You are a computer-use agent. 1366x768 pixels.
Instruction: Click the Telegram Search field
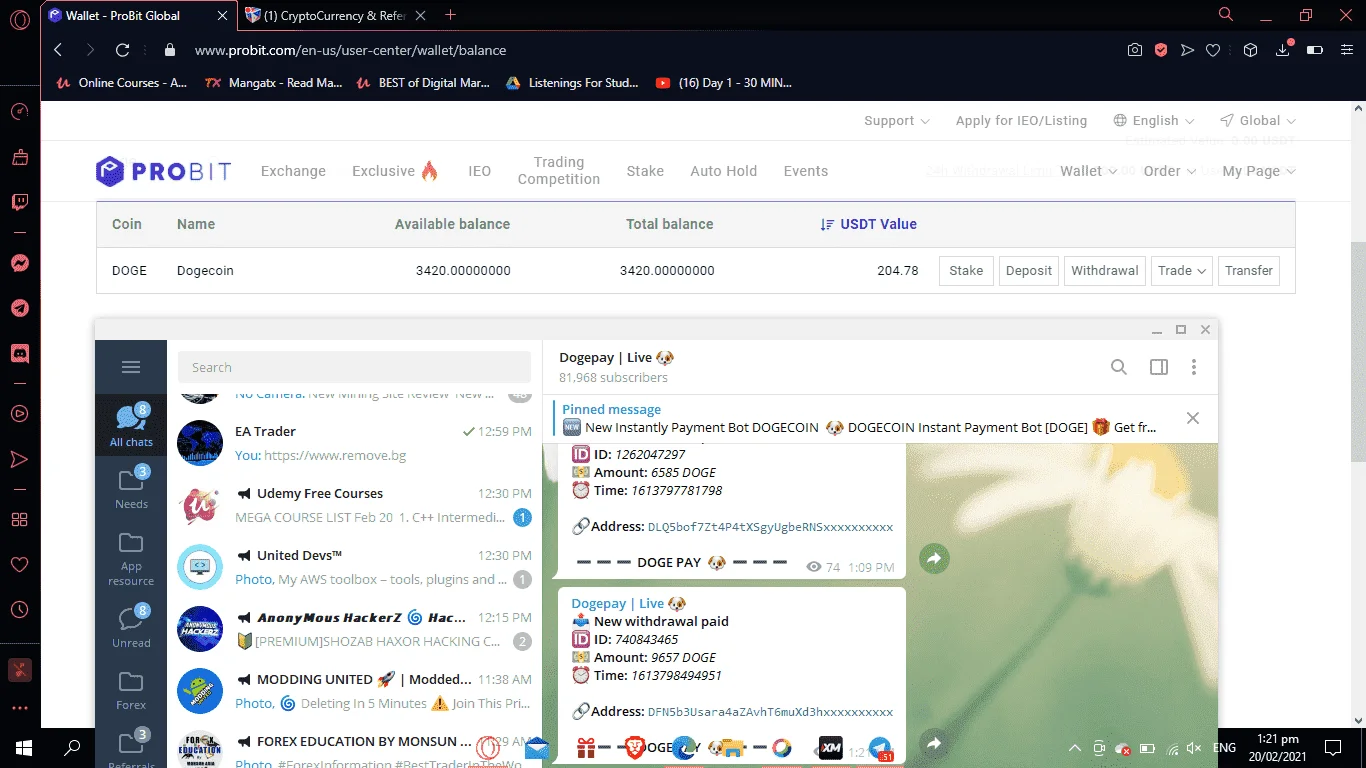354,367
